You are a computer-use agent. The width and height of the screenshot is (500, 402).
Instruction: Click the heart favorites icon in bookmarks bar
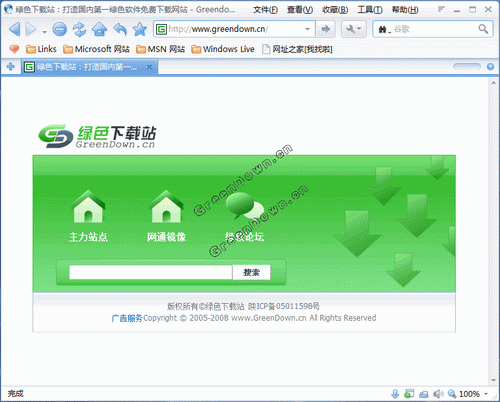click(x=14, y=49)
